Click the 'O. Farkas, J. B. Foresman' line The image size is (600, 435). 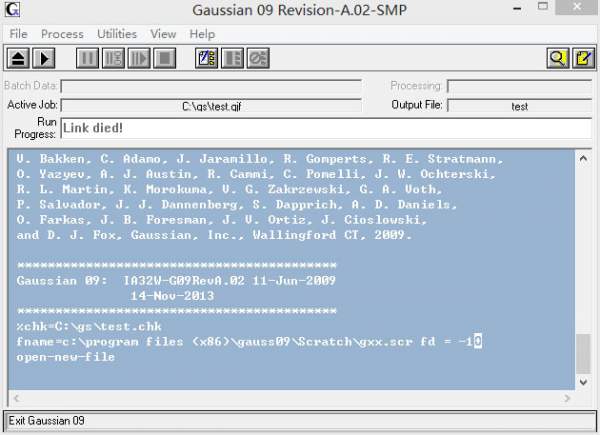[222, 220]
